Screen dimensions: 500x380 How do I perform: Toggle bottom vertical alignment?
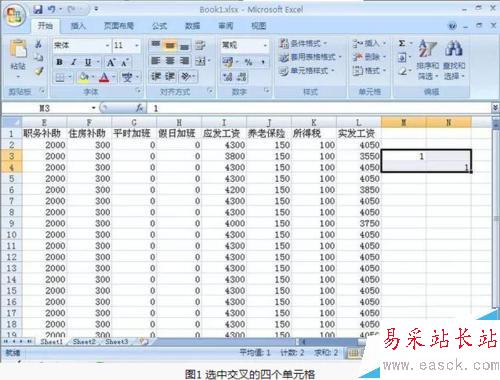pos(184,45)
